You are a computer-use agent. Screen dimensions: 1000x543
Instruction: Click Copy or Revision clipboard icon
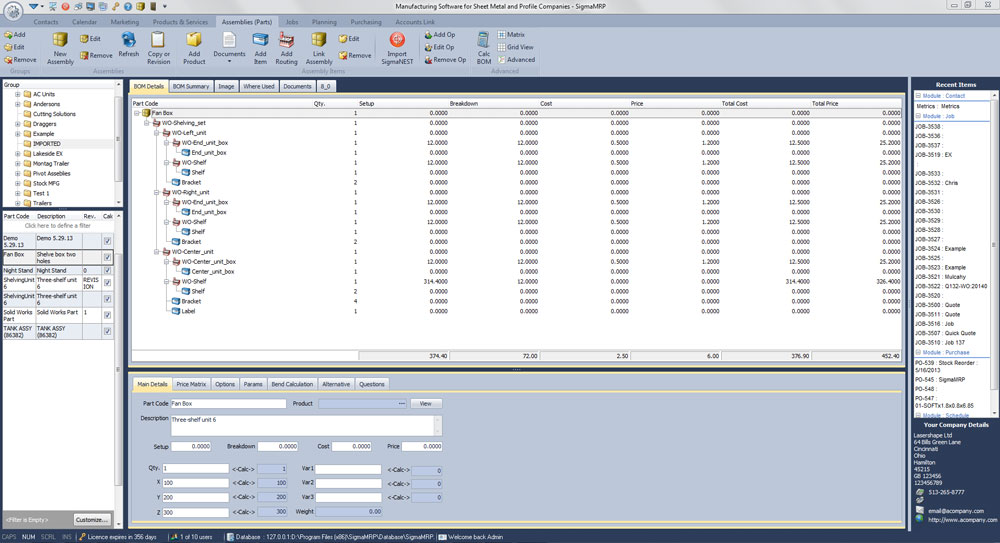click(158, 40)
